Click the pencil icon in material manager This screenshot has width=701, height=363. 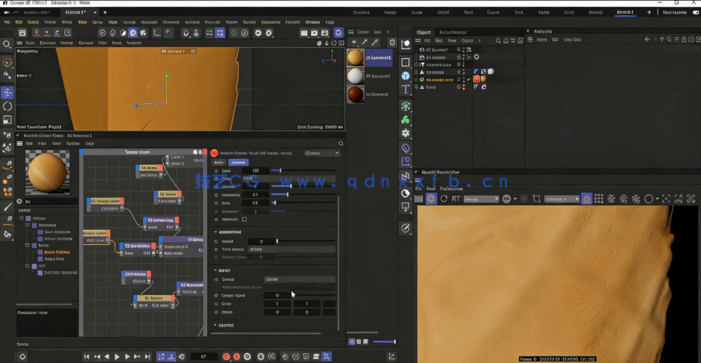click(364, 42)
